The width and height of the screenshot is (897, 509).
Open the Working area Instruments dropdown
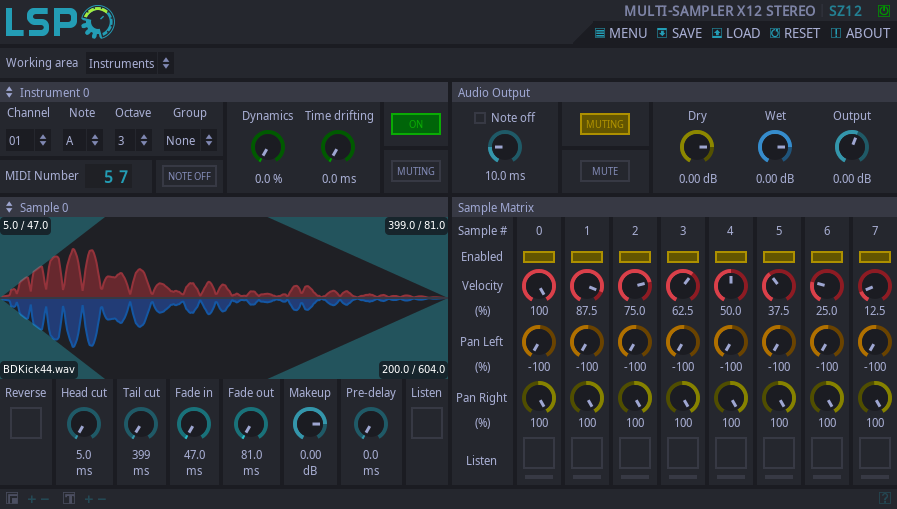tap(129, 63)
